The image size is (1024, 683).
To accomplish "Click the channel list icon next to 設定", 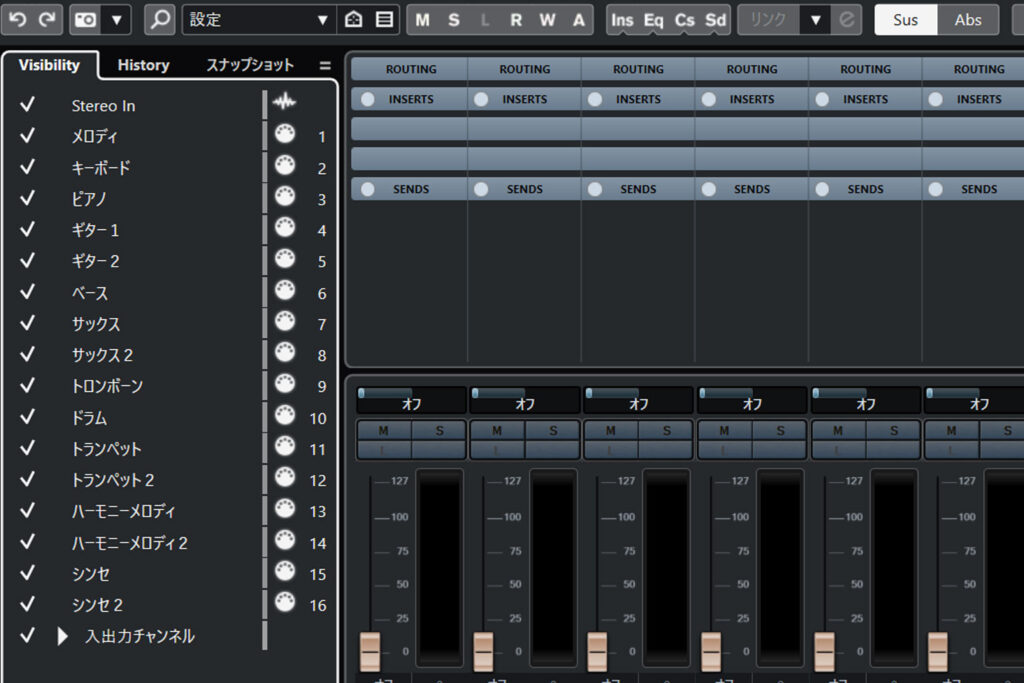I will click(384, 19).
